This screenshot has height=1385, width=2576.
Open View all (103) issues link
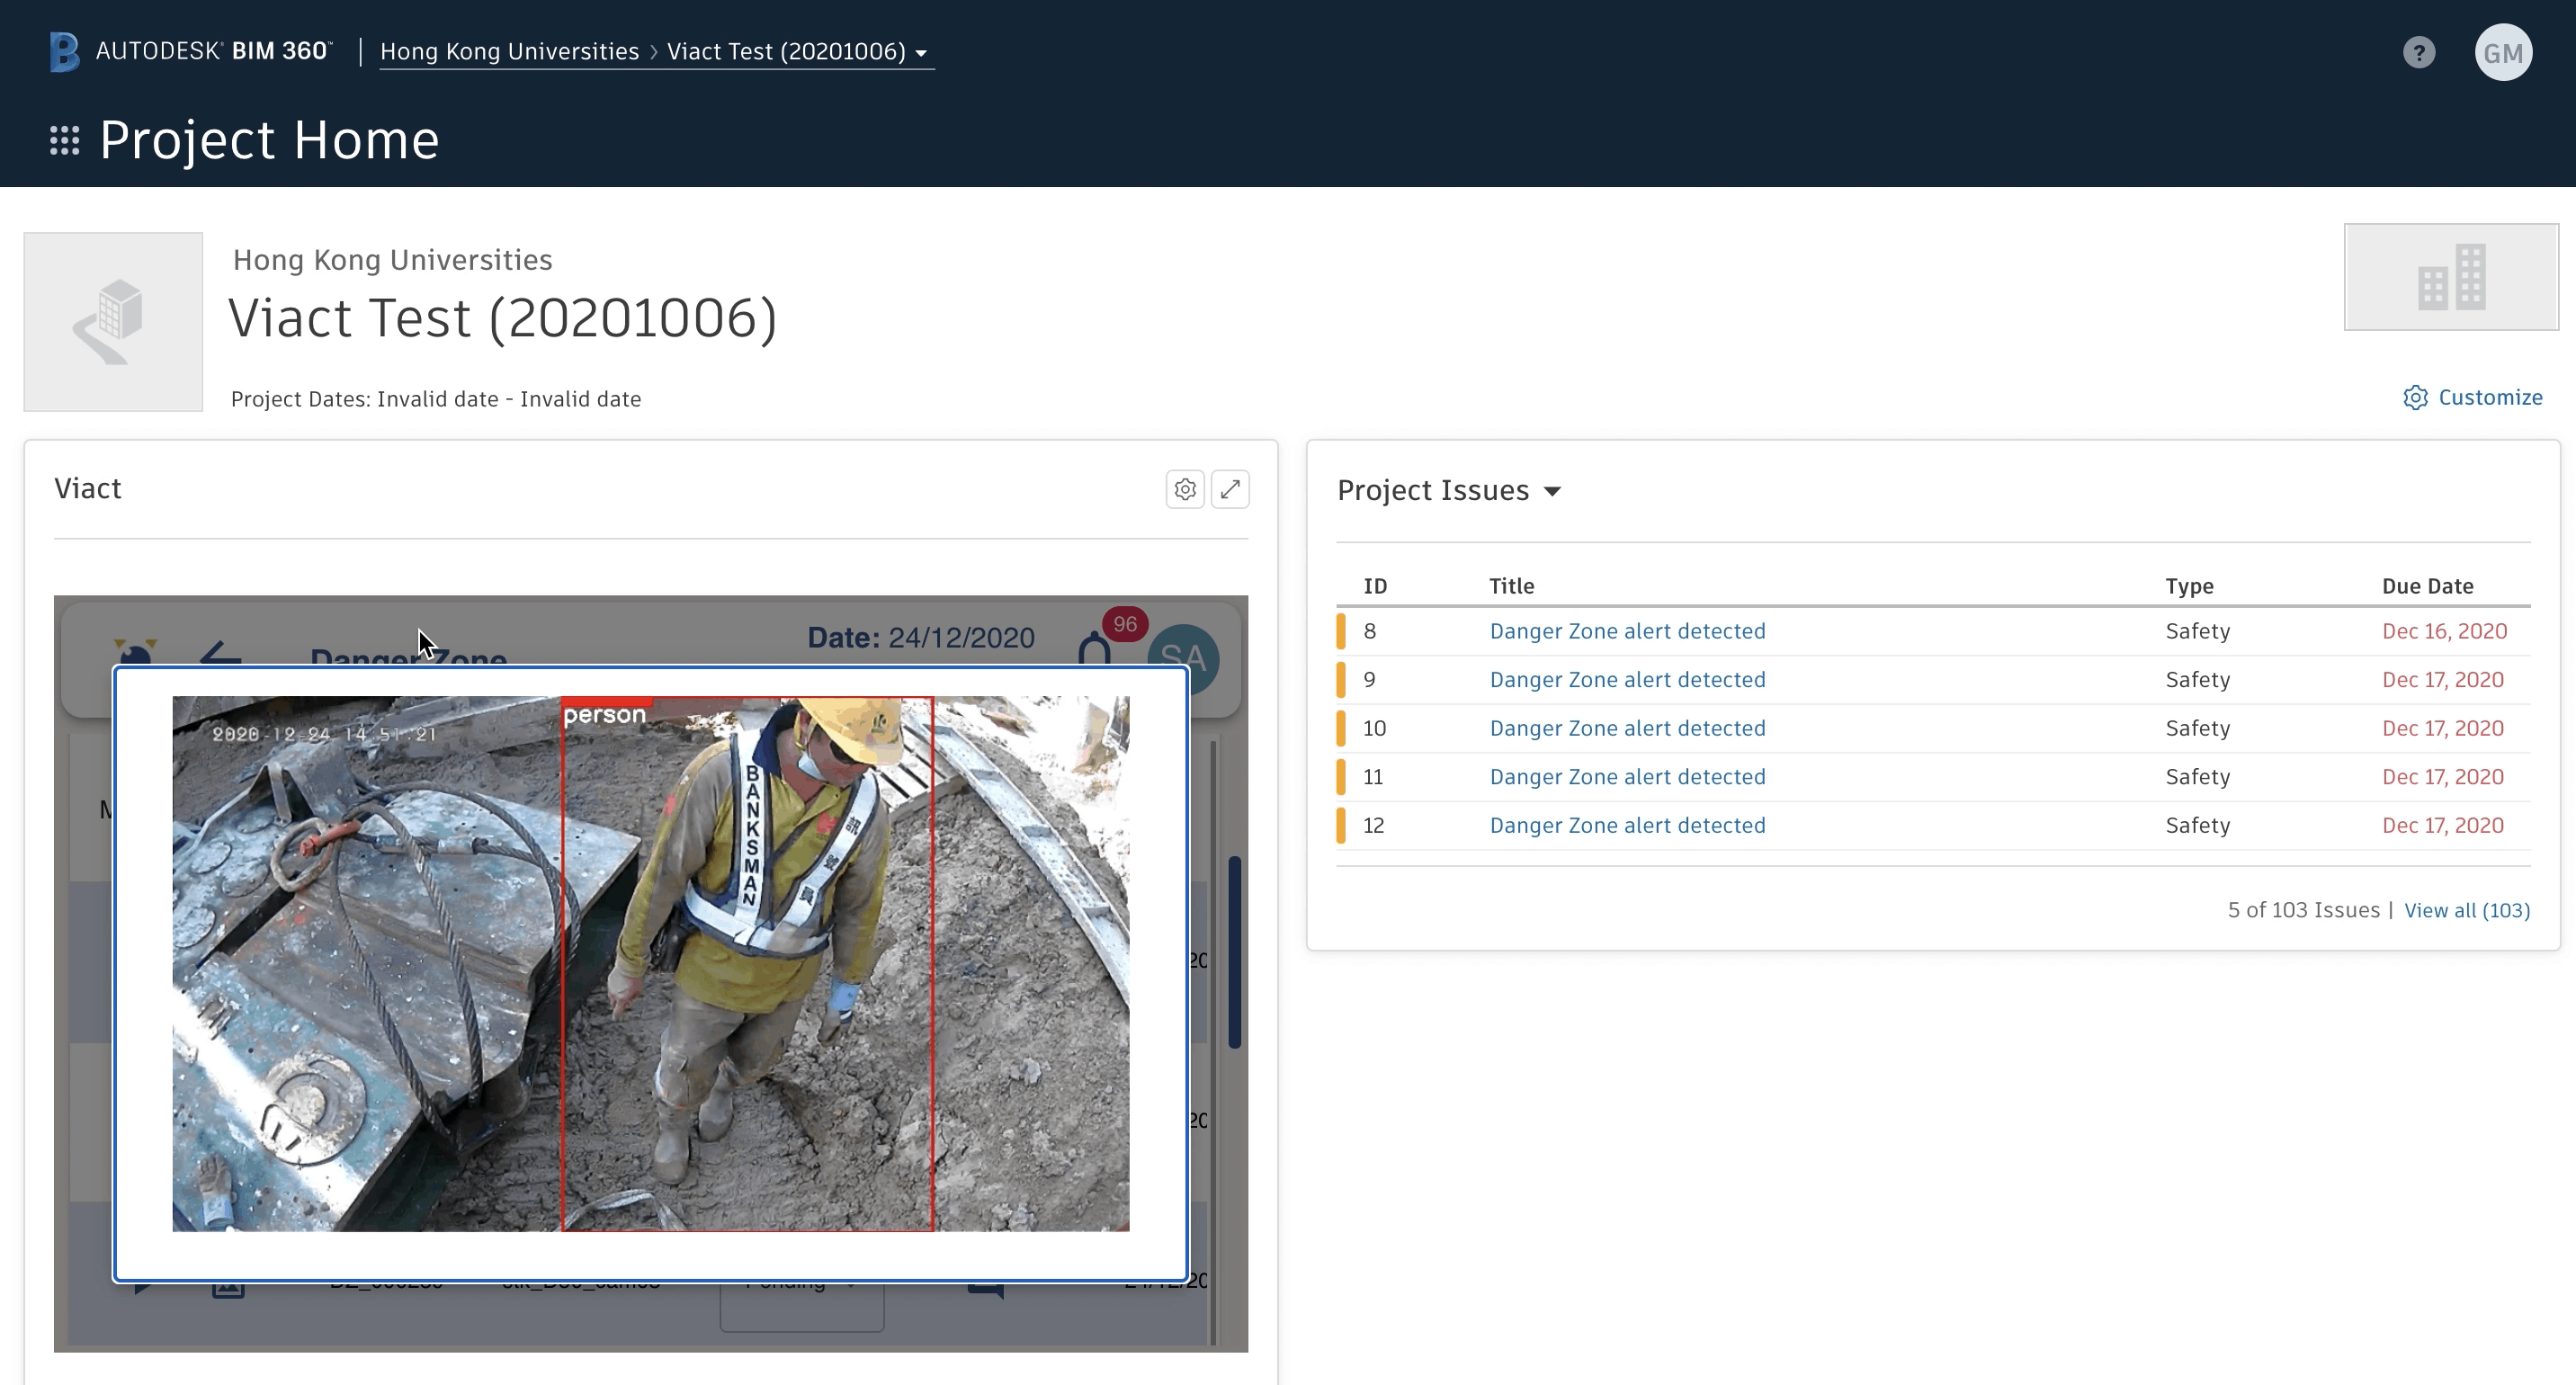pos(2466,910)
